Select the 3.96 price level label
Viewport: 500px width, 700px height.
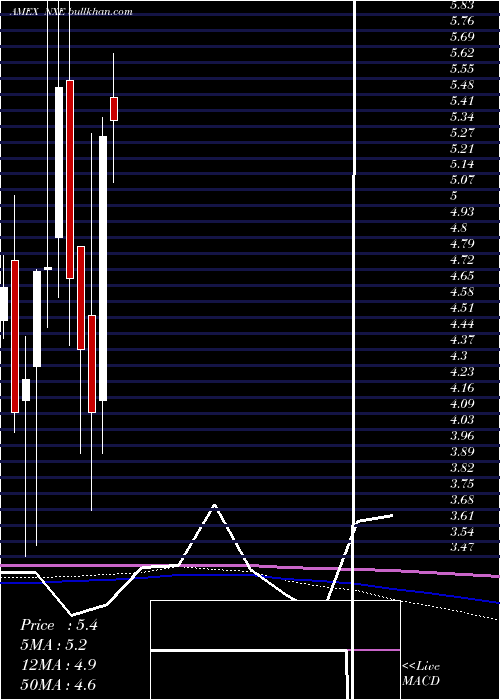click(462, 435)
